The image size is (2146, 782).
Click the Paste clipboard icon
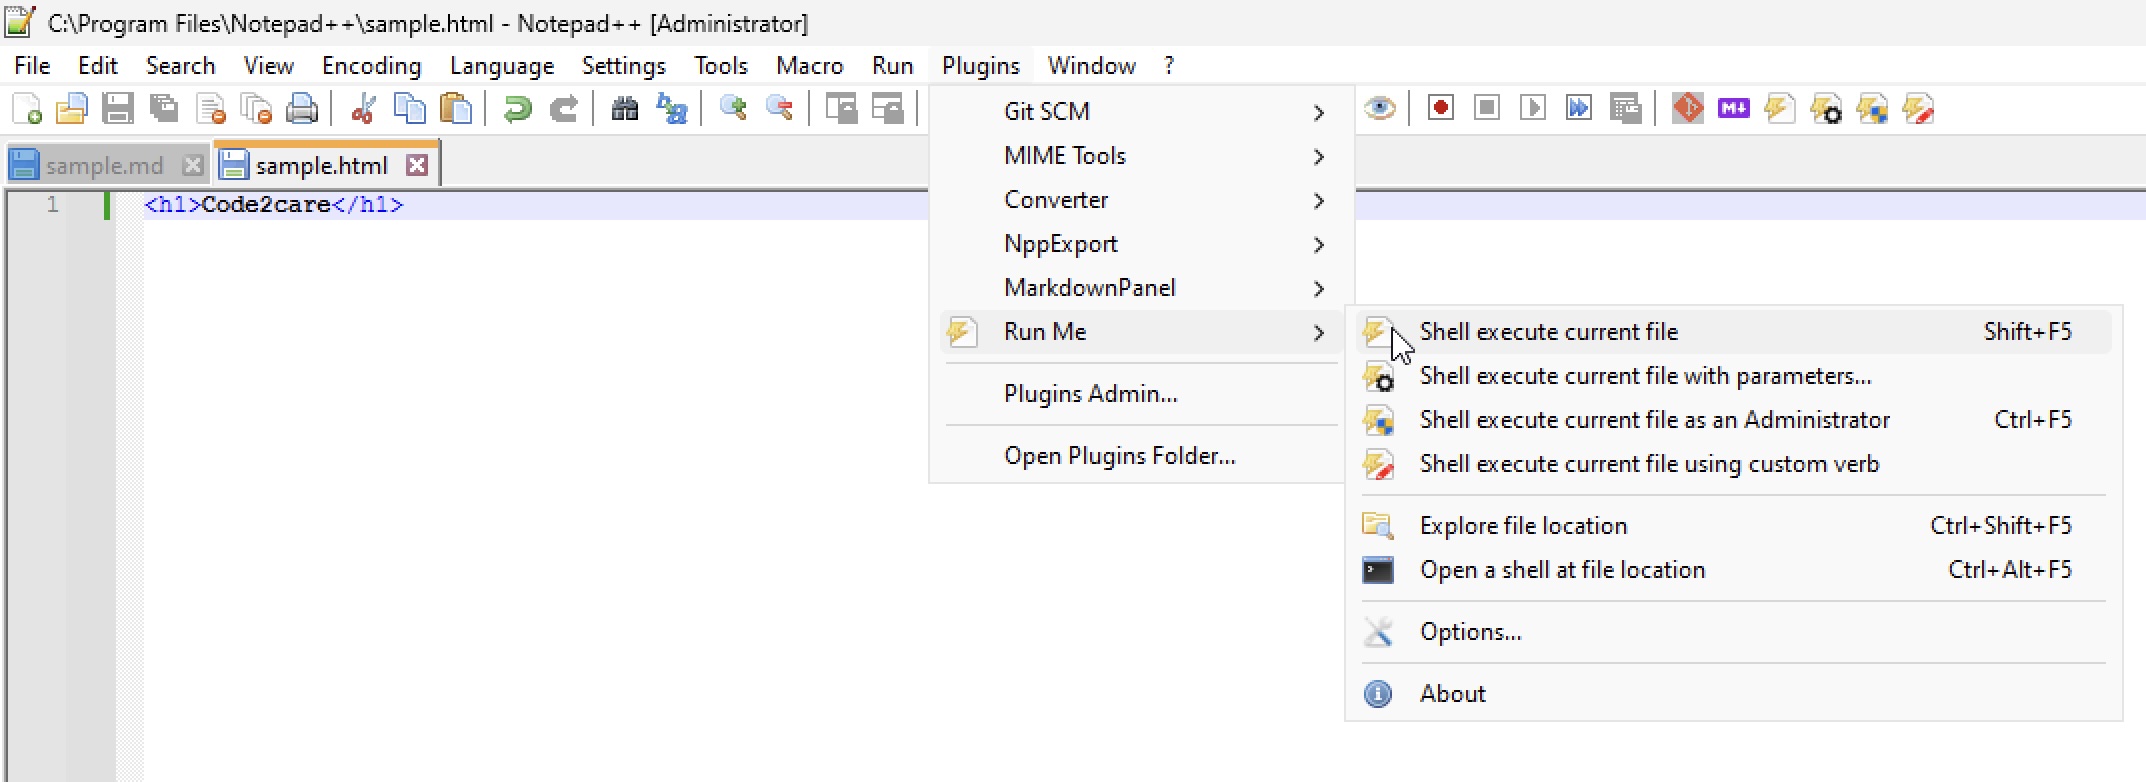[456, 108]
